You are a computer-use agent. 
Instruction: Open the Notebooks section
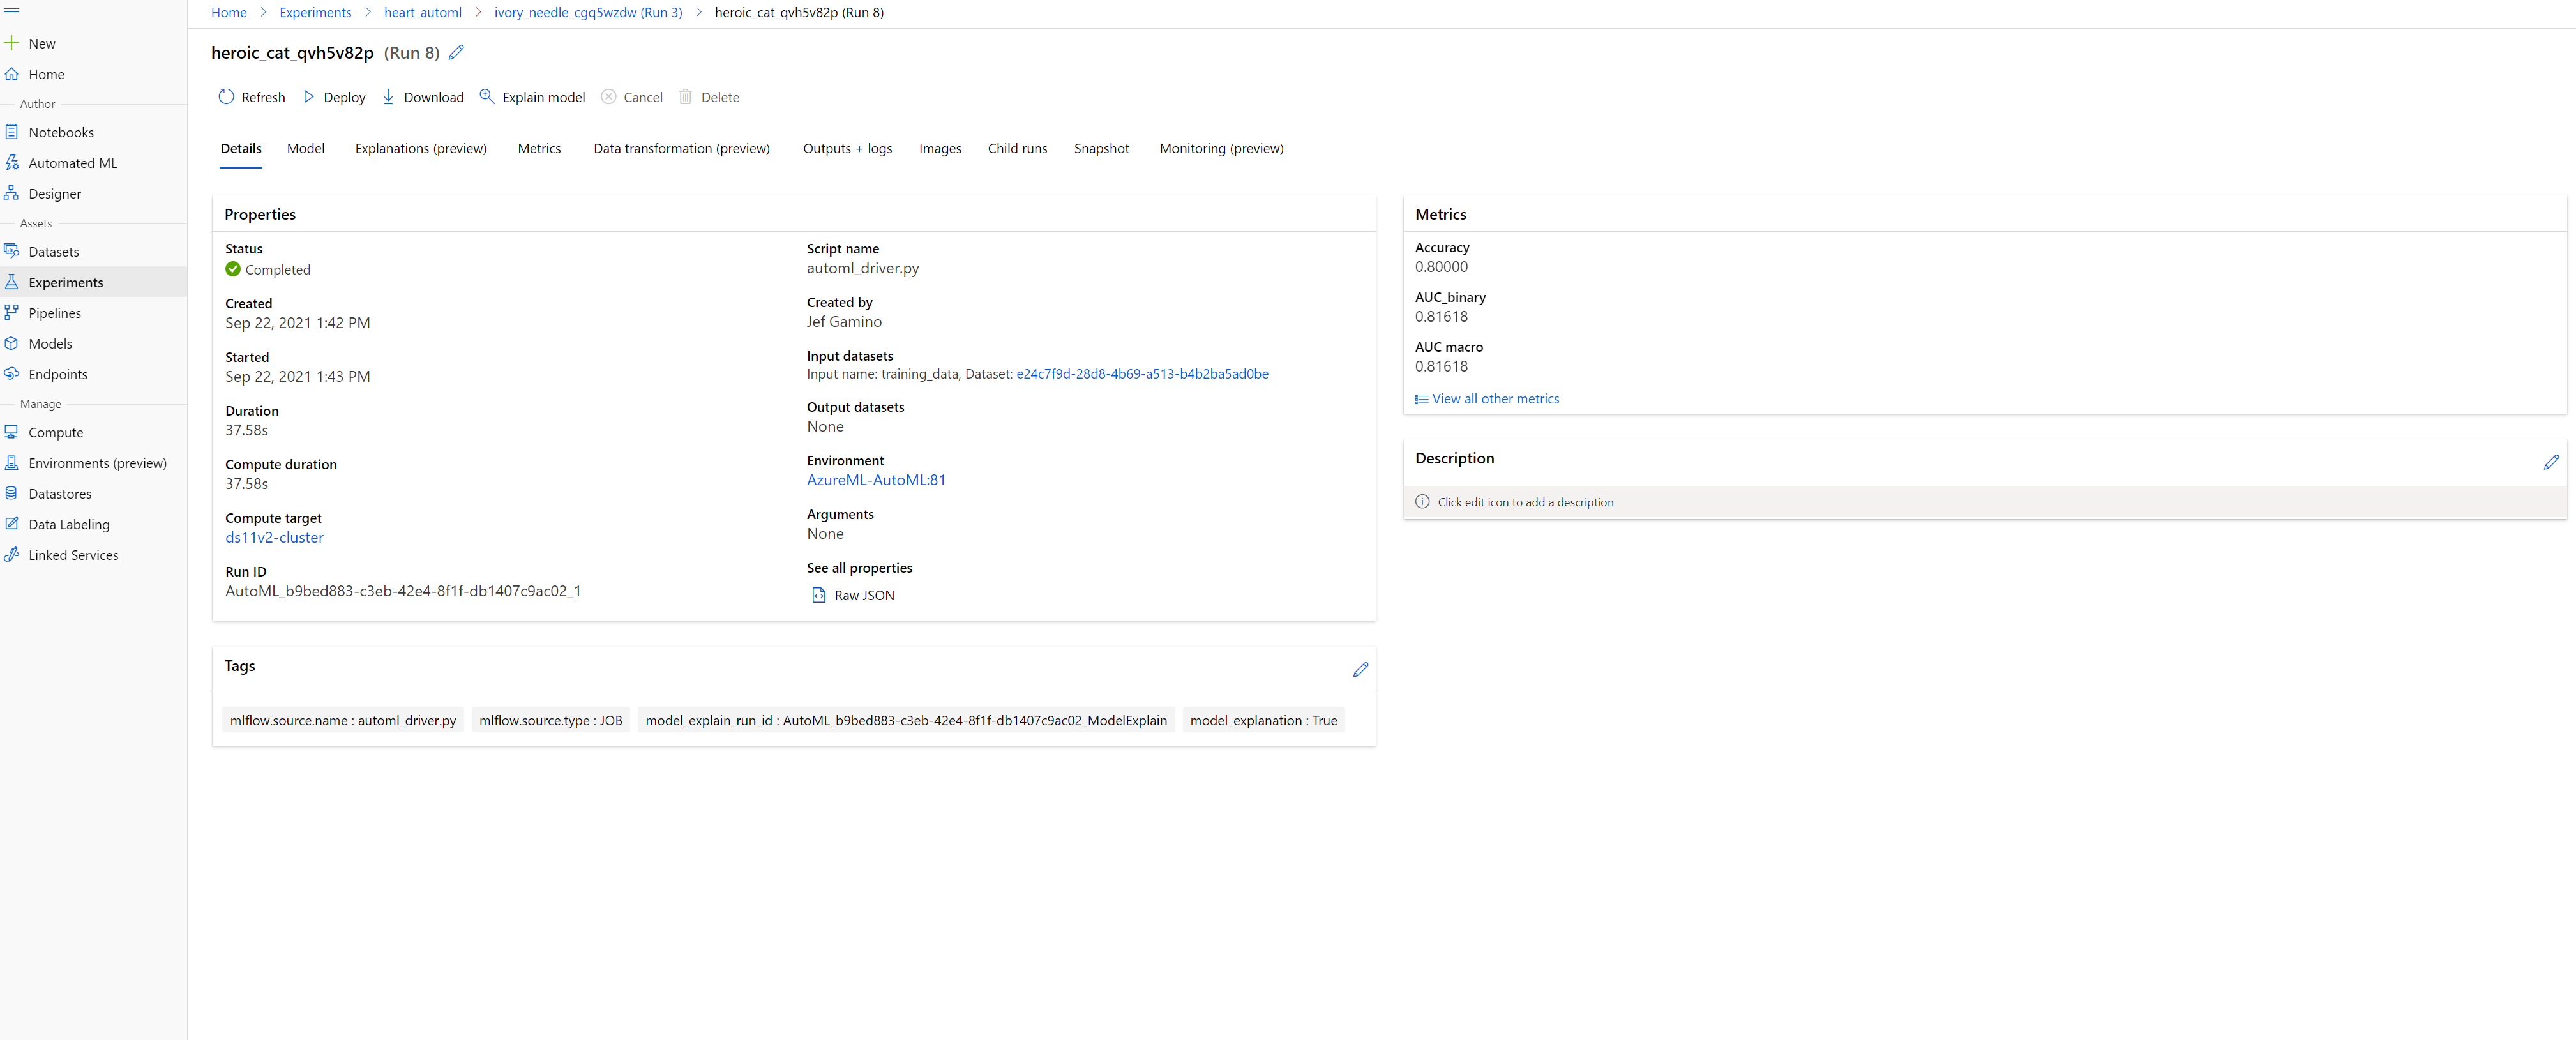[x=61, y=131]
